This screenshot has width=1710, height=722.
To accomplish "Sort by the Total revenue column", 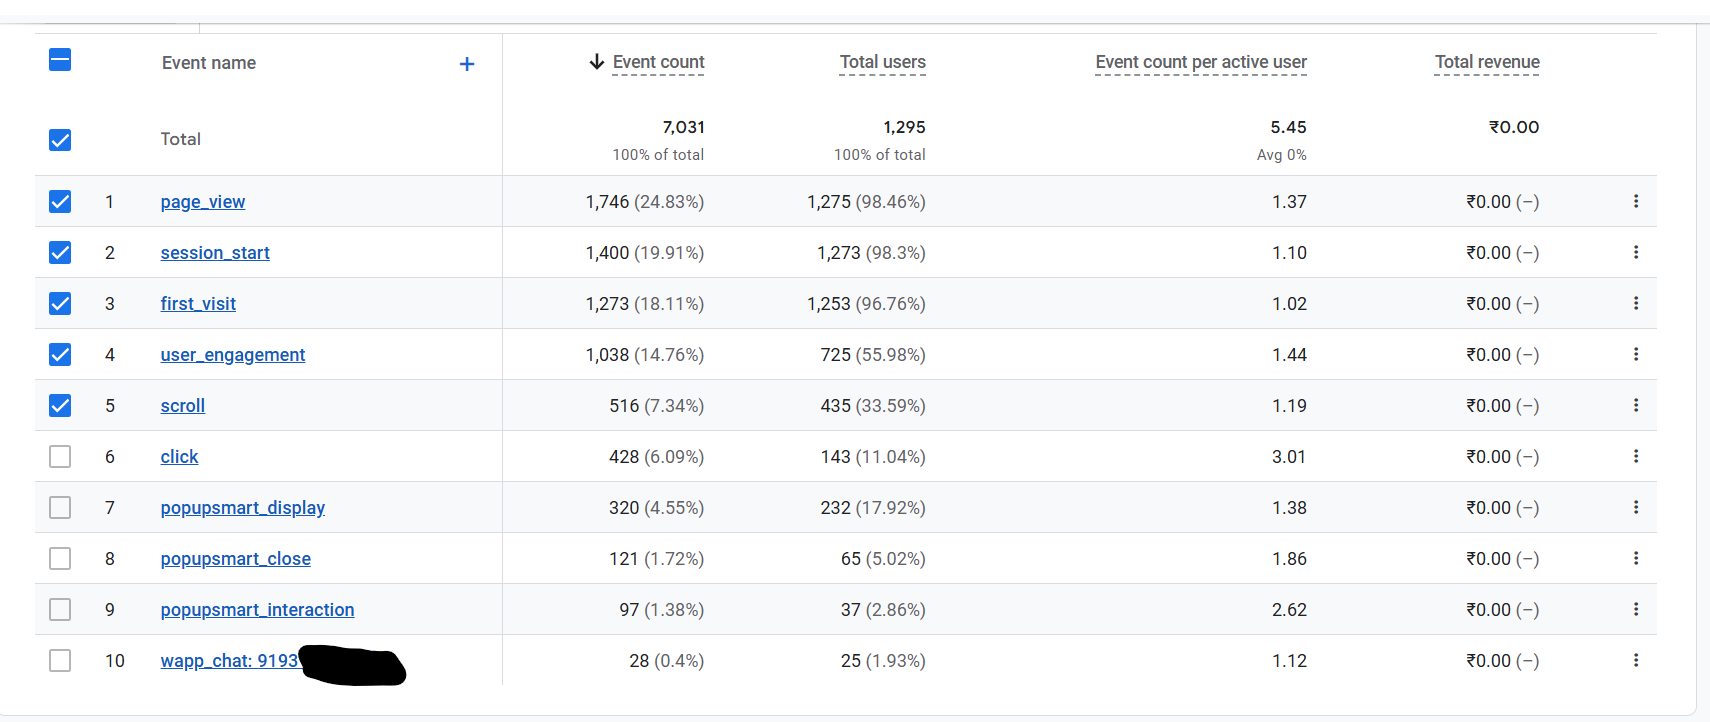I will coord(1487,62).
